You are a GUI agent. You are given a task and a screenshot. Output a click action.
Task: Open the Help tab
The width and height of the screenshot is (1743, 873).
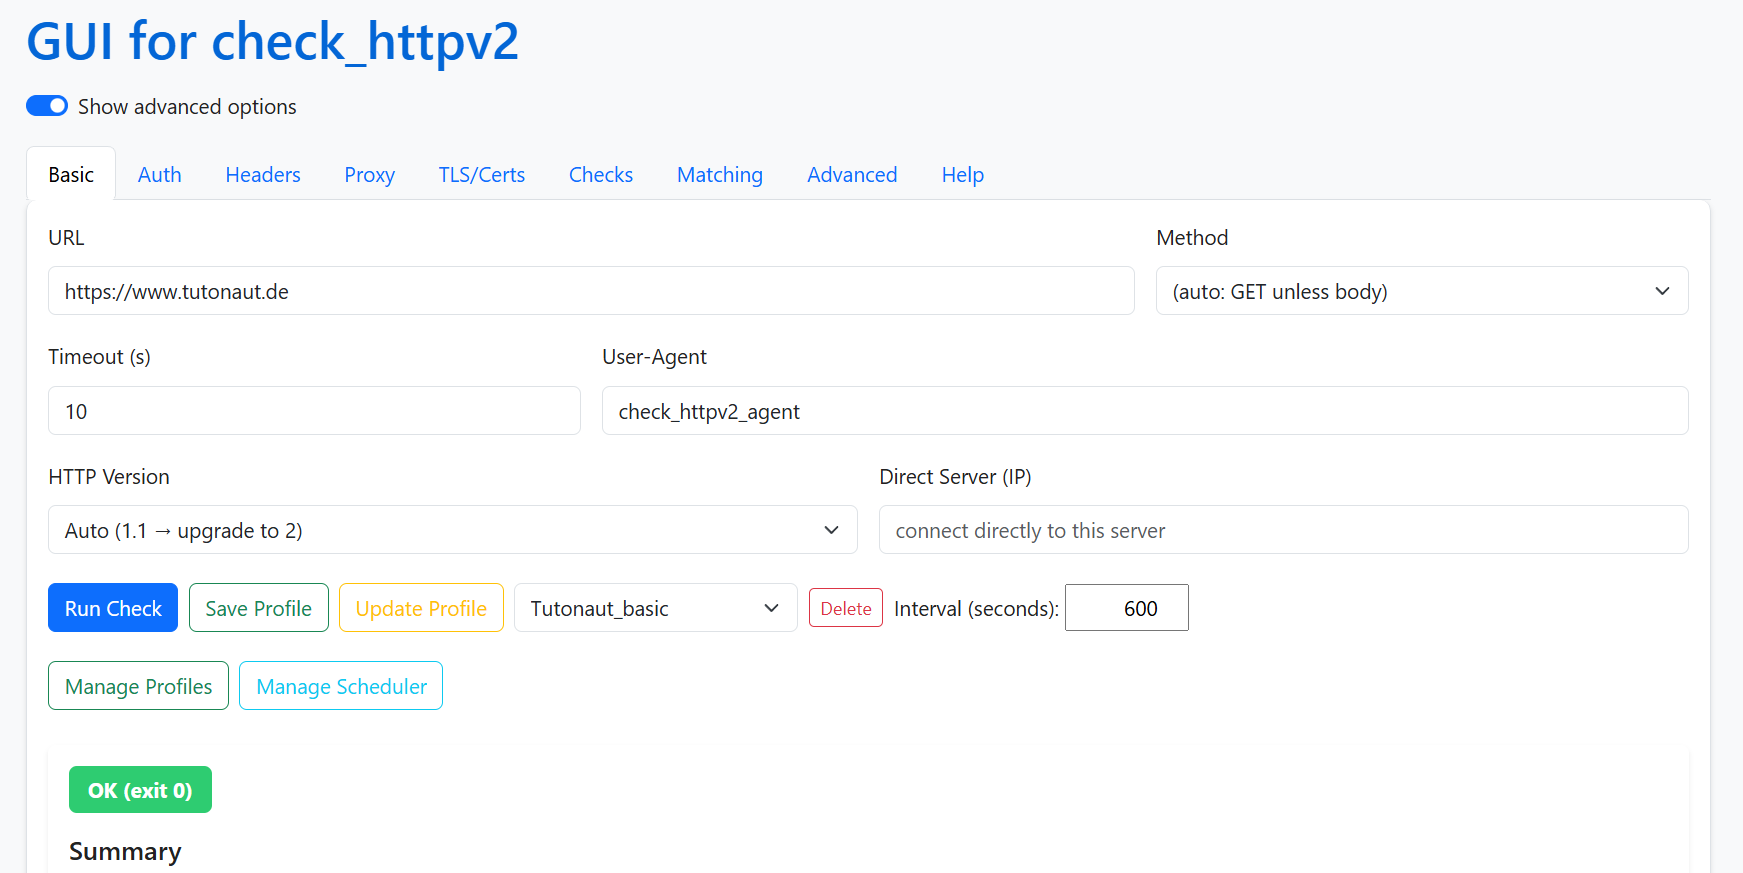point(962,175)
